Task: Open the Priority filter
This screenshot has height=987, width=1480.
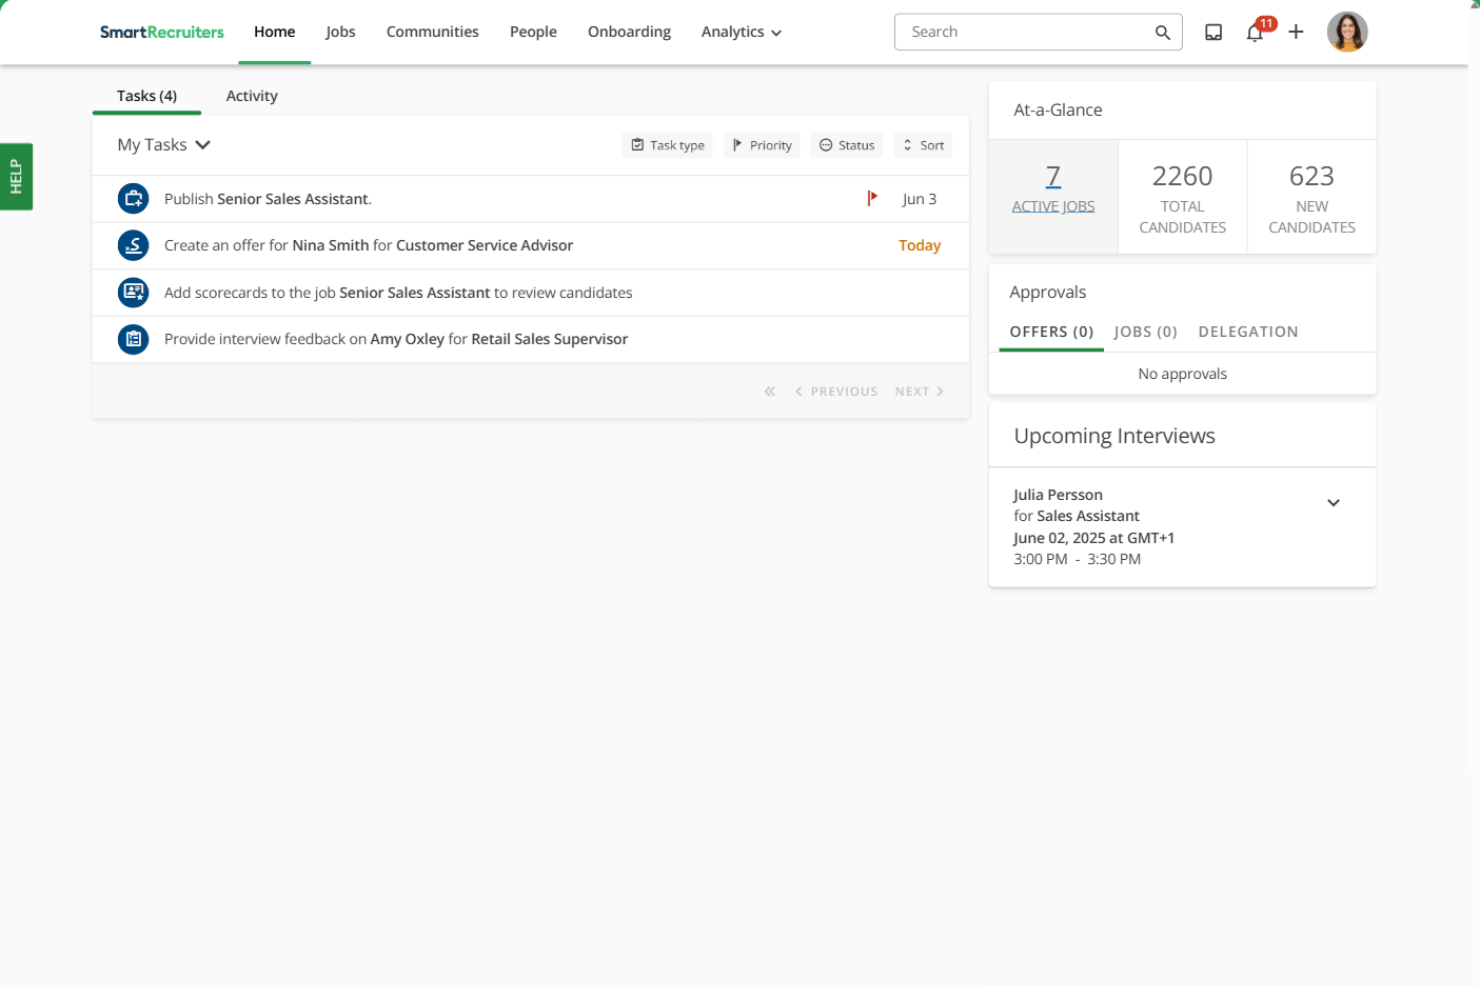Action: click(761, 145)
